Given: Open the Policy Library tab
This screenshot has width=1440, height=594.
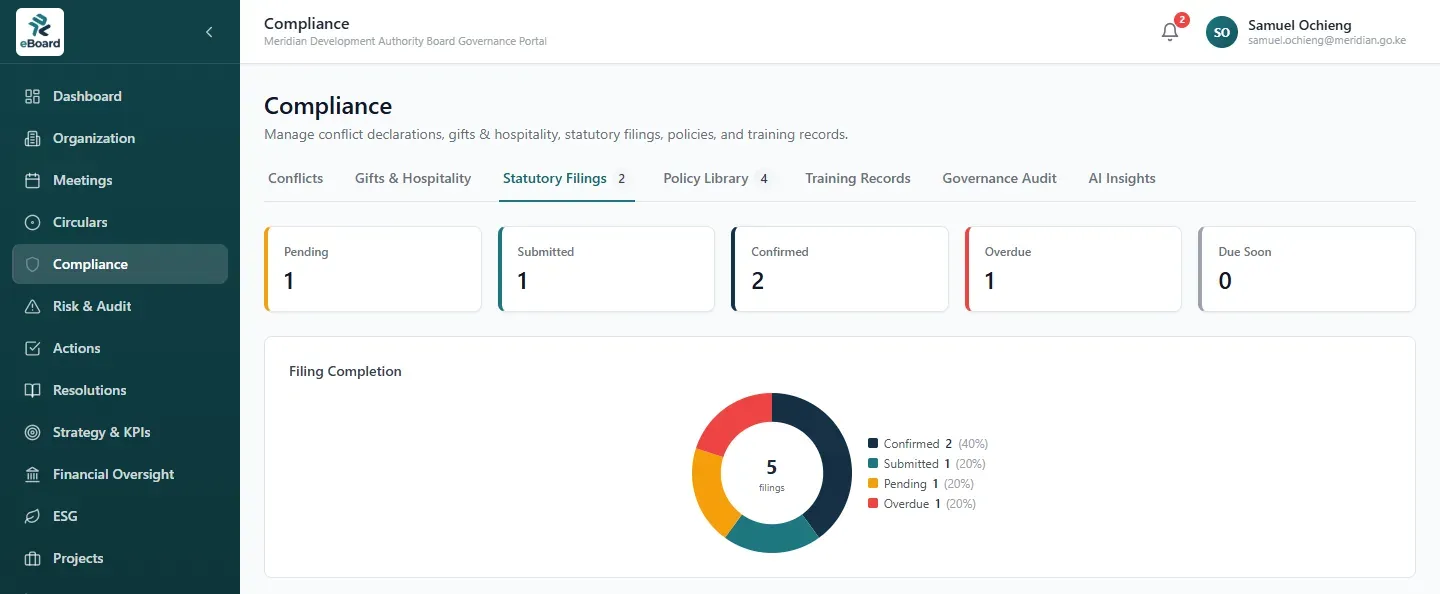Looking at the screenshot, I should [720, 178].
